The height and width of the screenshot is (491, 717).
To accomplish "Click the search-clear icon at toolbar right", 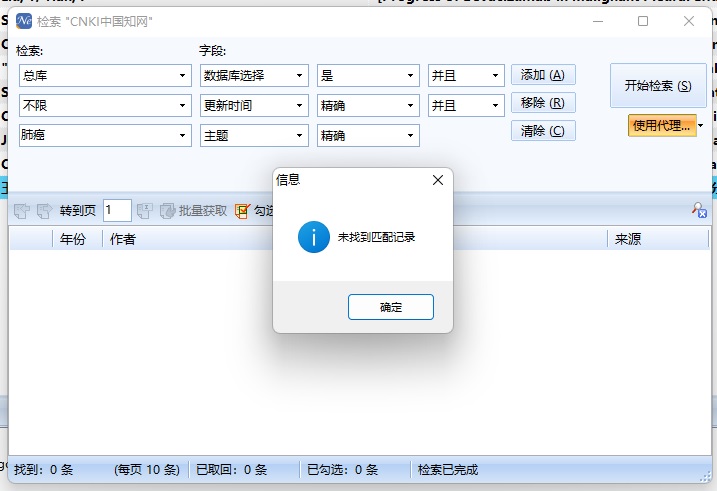I will (699, 210).
